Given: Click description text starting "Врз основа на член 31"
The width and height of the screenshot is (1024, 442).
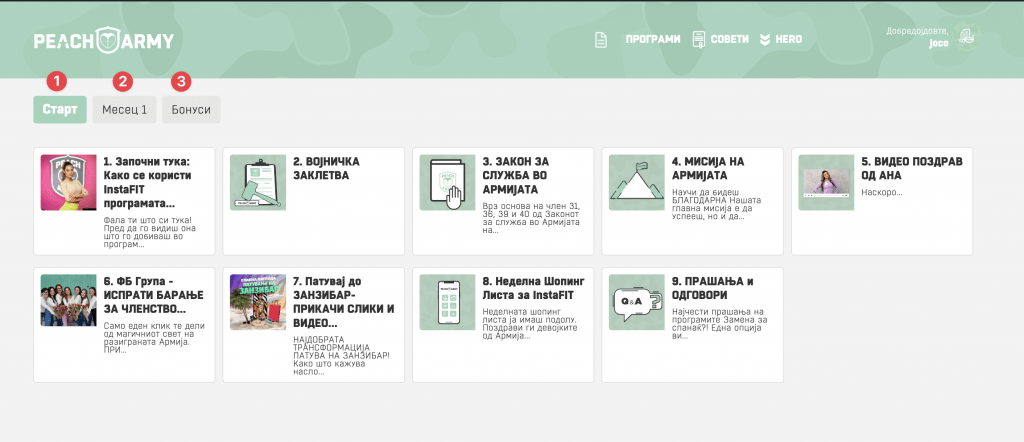Looking at the screenshot, I should [x=531, y=218].
